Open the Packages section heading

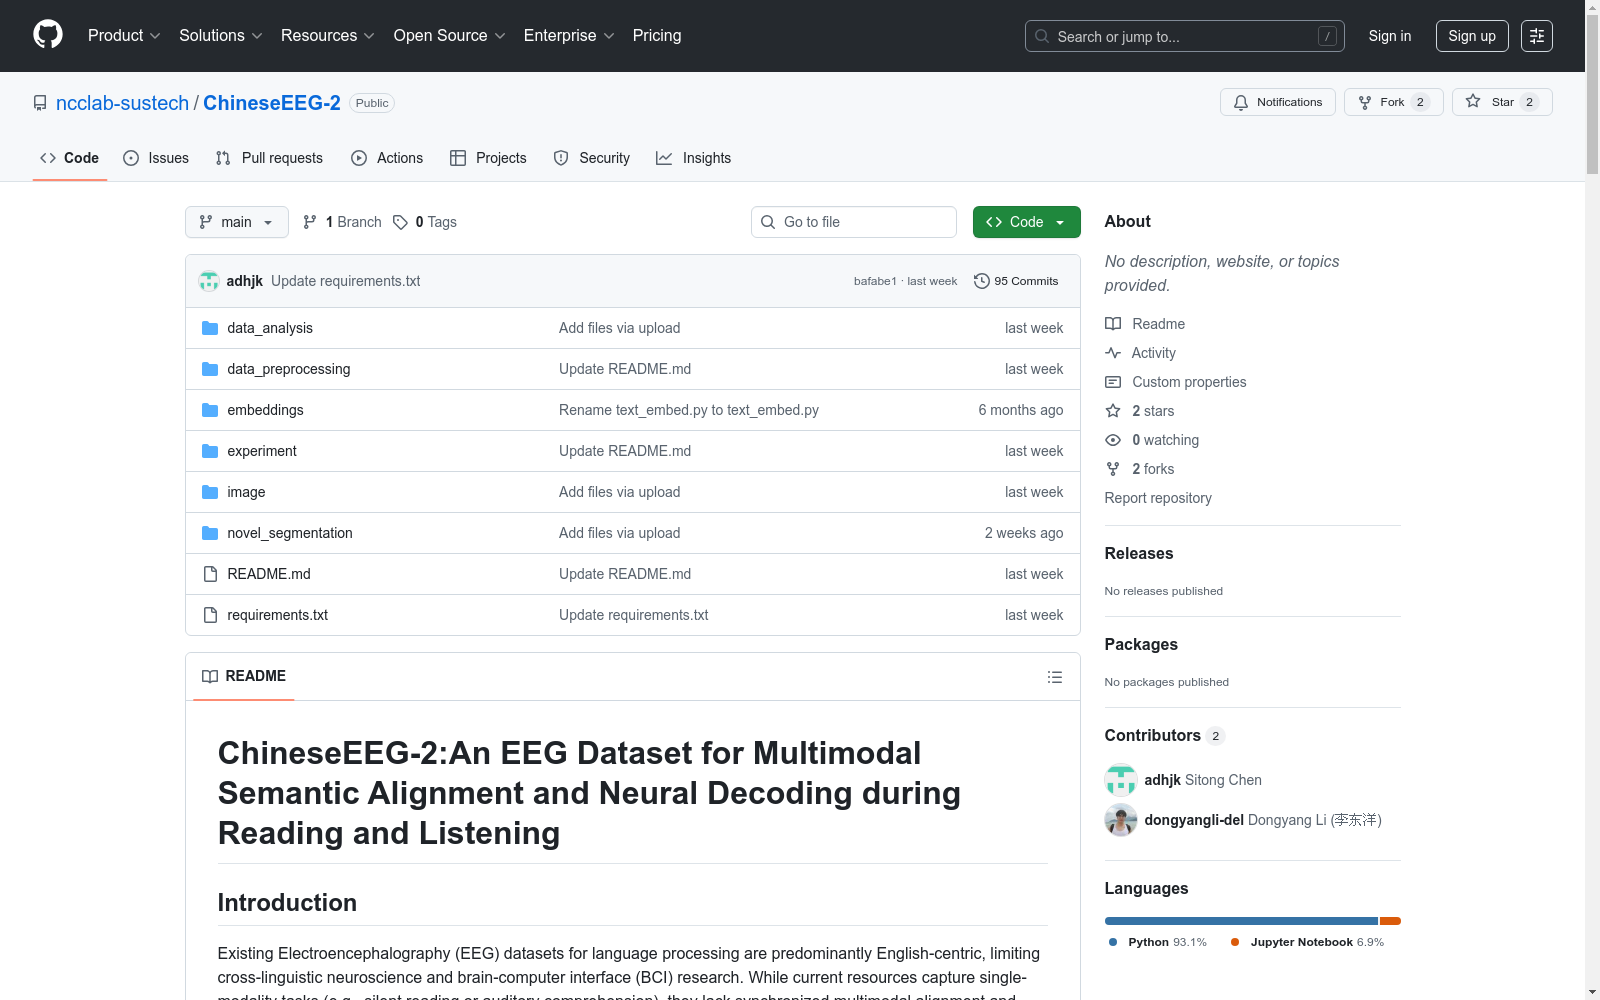1141,644
